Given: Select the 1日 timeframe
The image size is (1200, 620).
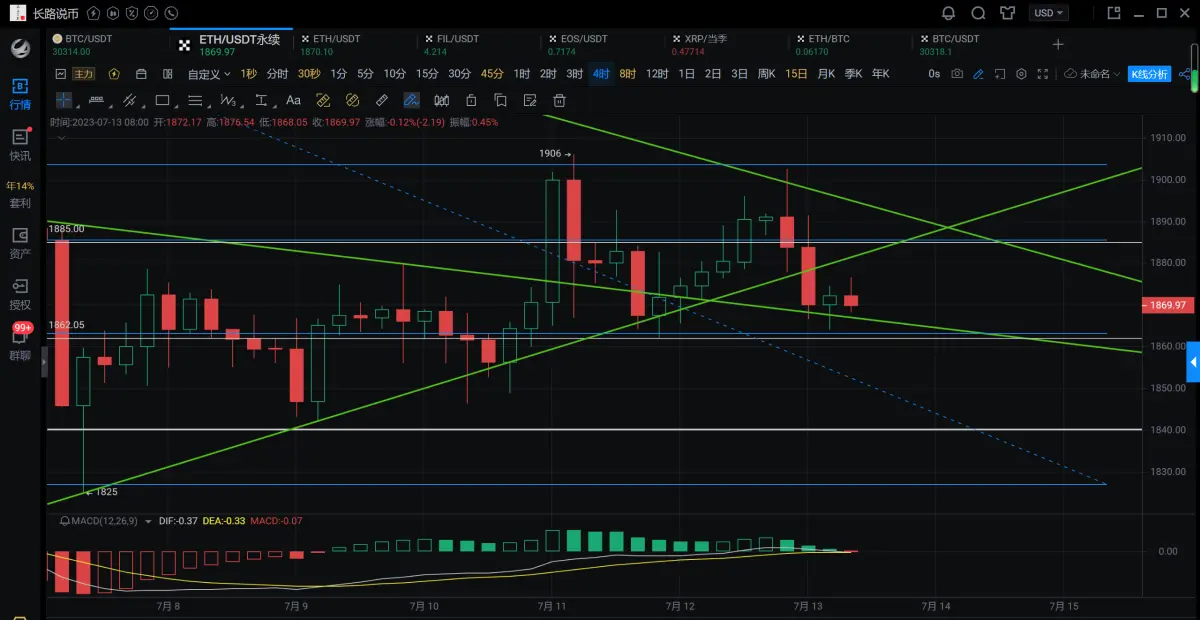Looking at the screenshot, I should click(x=686, y=74).
